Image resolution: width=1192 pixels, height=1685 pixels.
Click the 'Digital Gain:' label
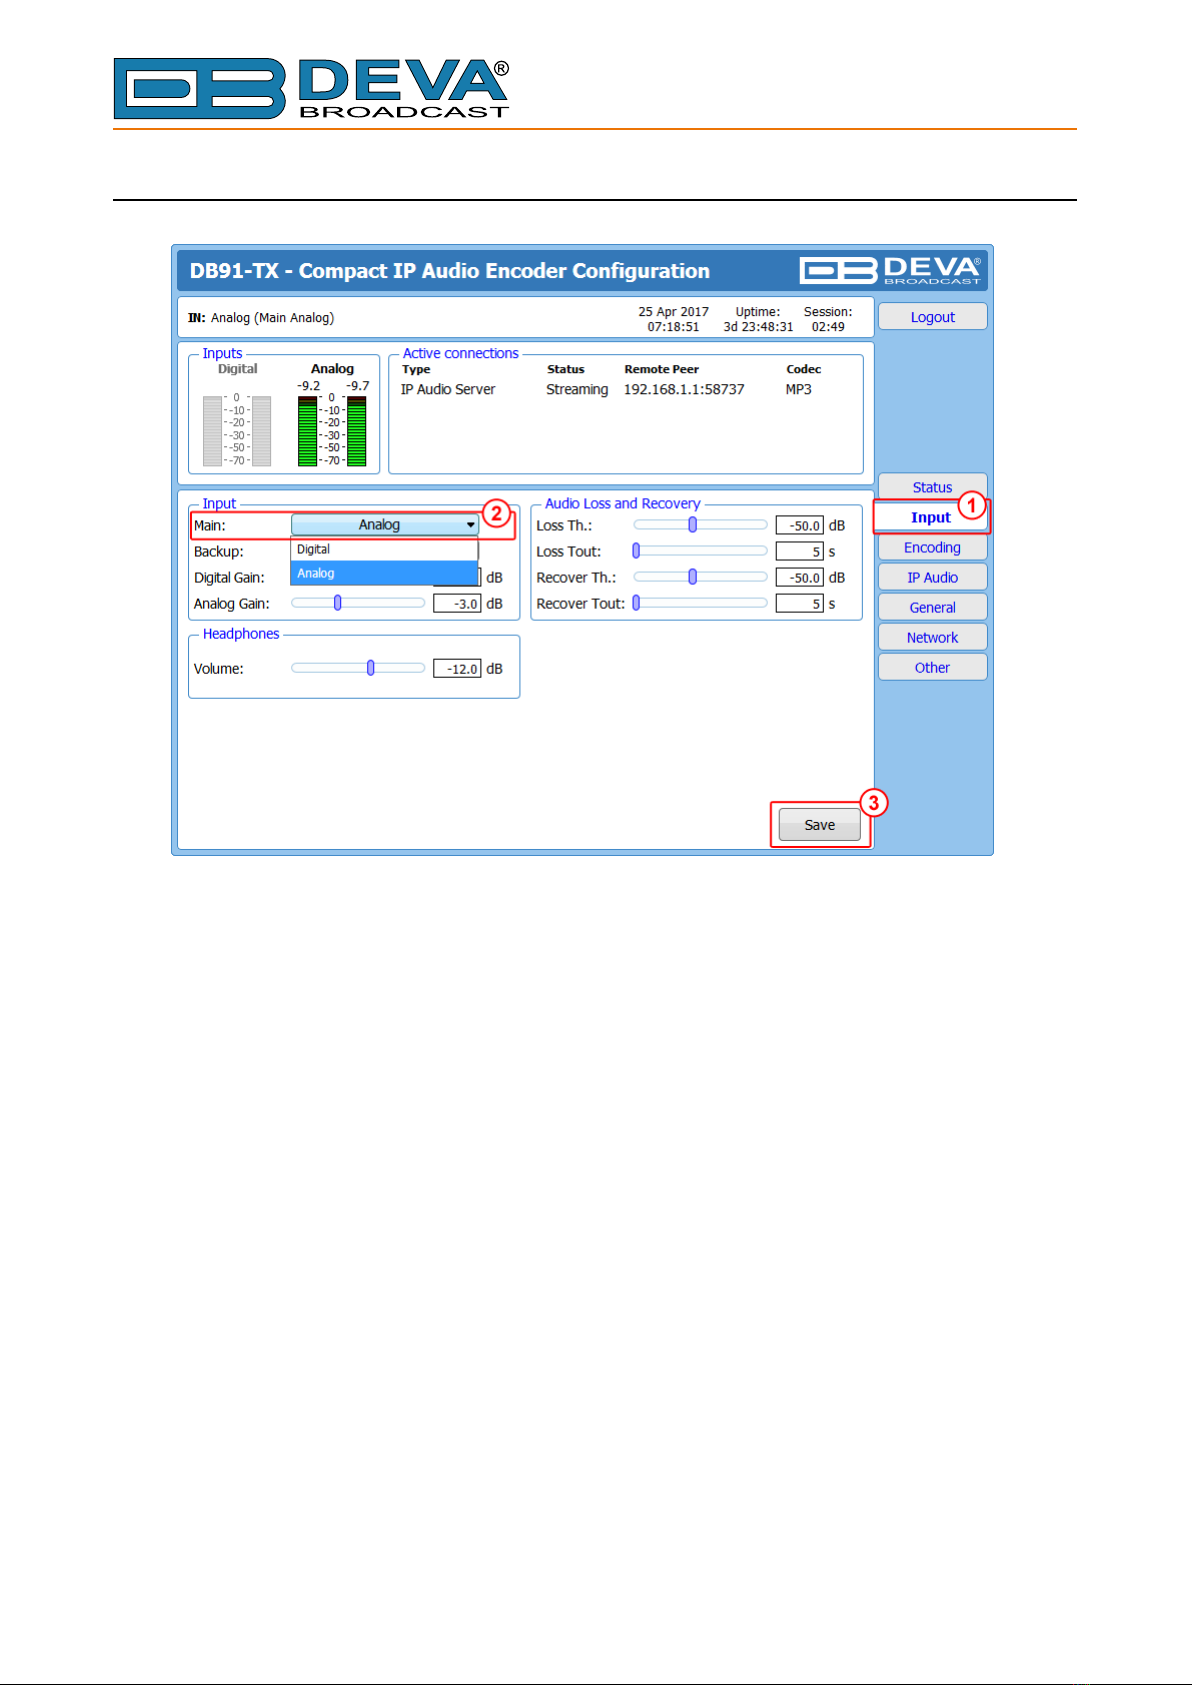coord(229,578)
